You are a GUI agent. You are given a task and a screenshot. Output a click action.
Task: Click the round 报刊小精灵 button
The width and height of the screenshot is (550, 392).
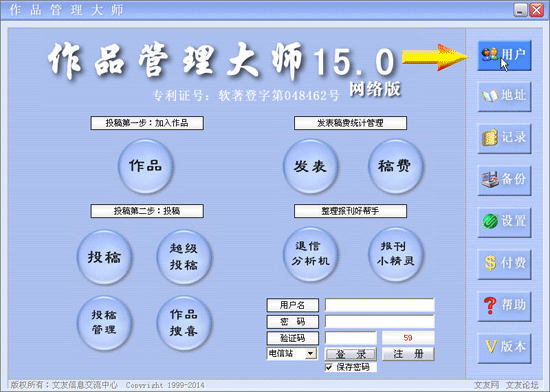[396, 254]
